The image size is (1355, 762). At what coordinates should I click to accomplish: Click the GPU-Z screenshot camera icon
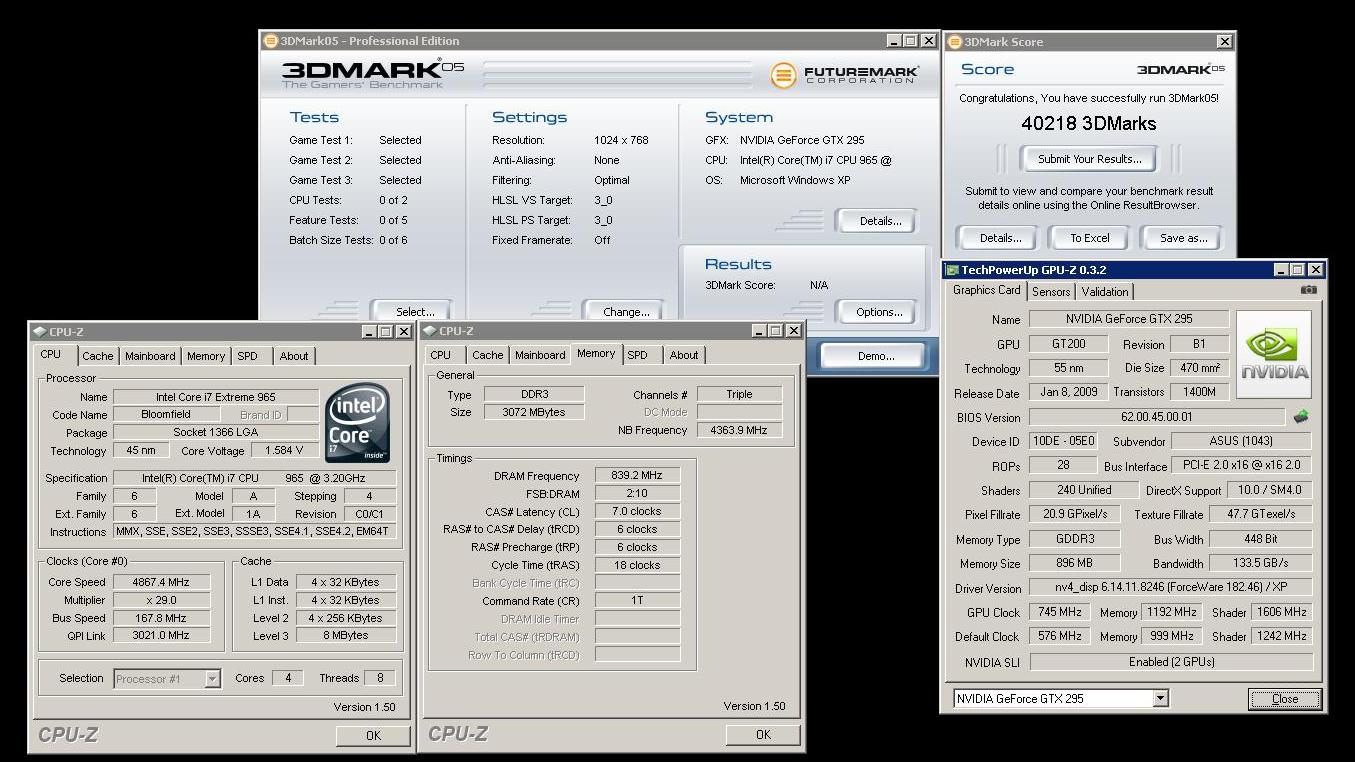tap(1308, 290)
